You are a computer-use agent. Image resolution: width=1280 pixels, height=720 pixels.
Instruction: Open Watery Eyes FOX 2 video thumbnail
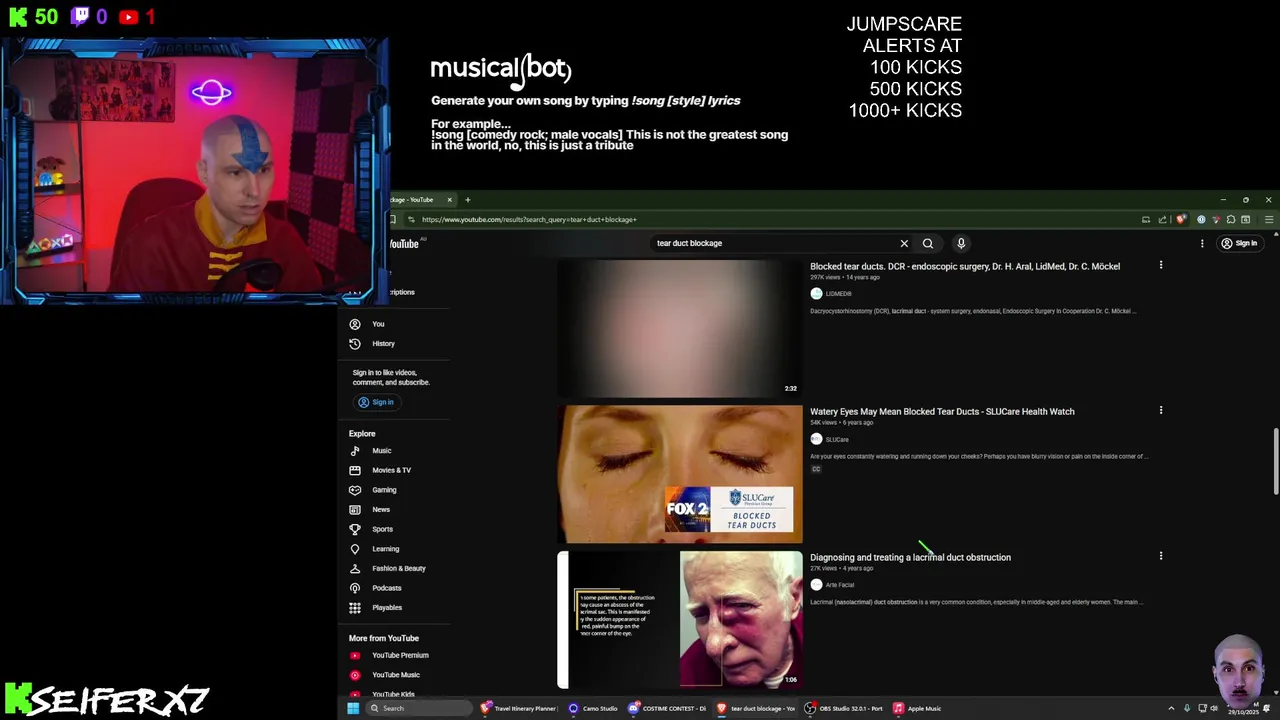pyautogui.click(x=680, y=474)
